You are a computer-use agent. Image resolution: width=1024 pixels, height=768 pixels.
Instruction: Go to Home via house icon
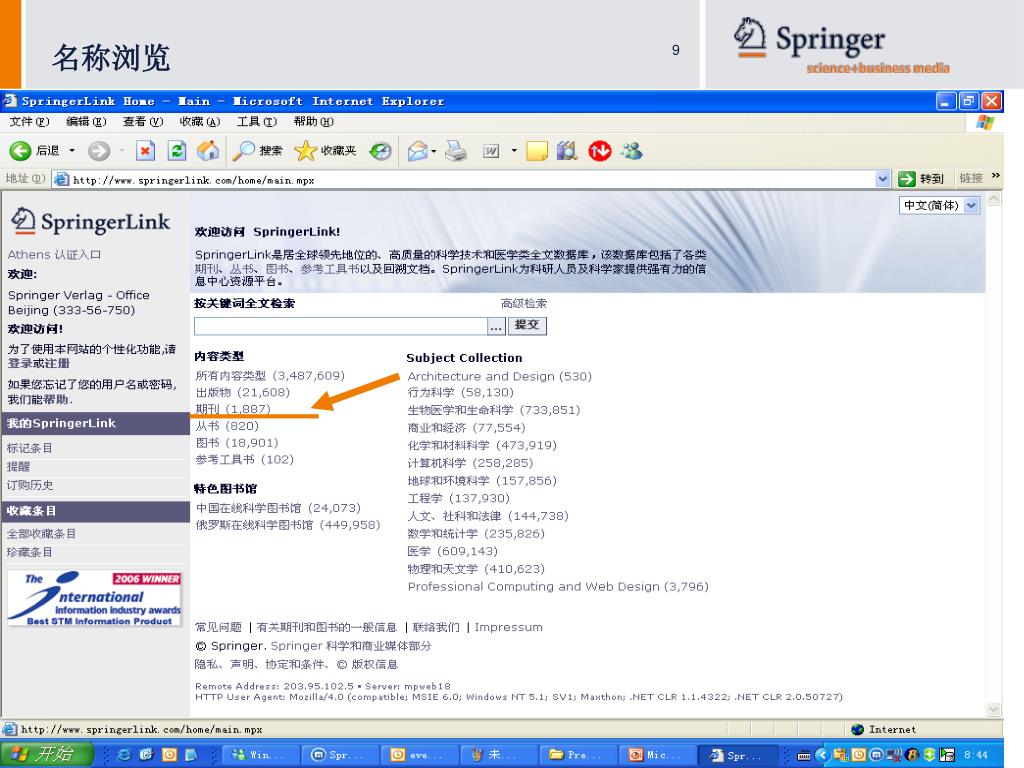(x=208, y=151)
